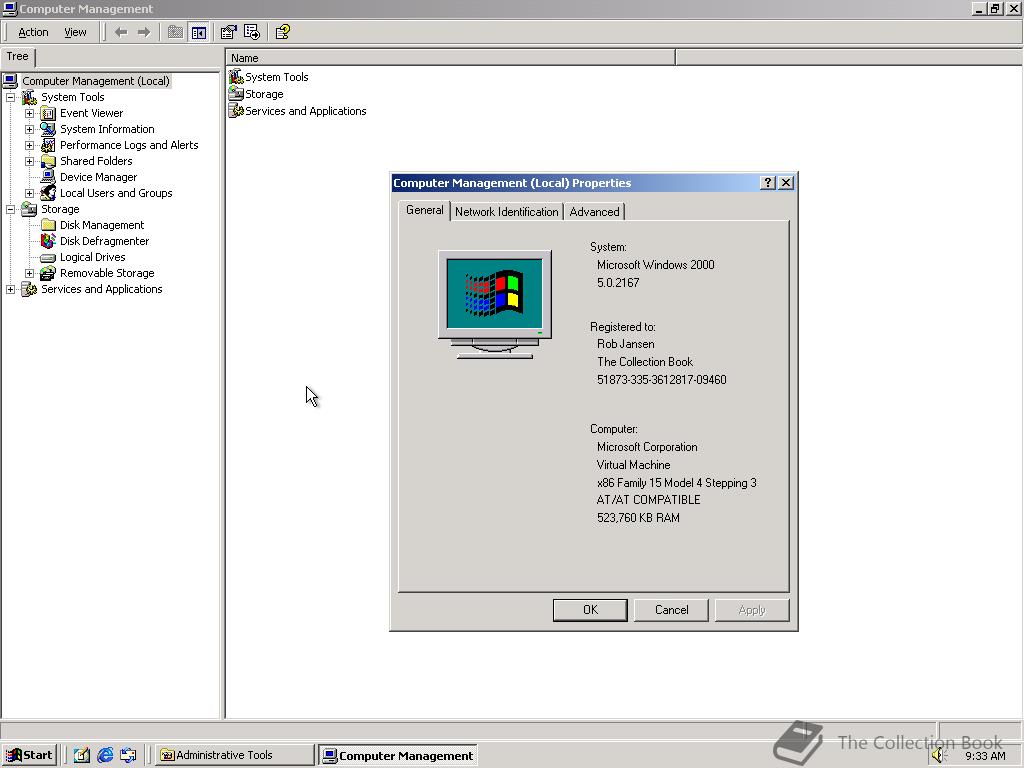Click the Properties toolbar icon
Image resolution: width=1024 pixels, height=768 pixels.
pos(228,32)
